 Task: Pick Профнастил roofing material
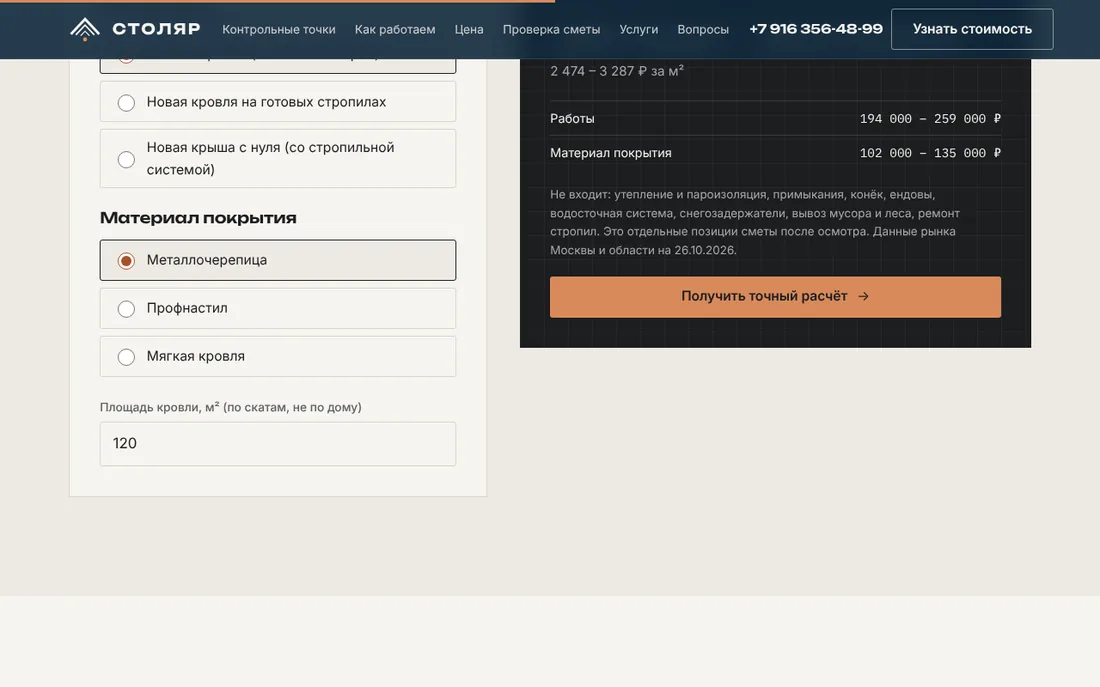click(x=278, y=309)
